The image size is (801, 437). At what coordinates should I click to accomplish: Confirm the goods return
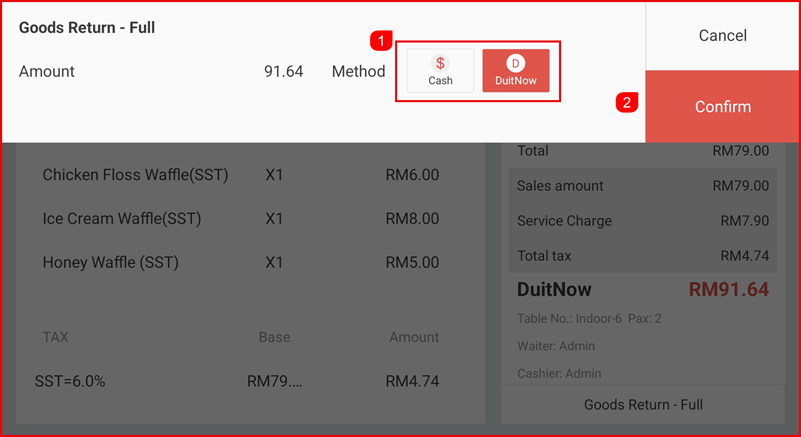[723, 107]
